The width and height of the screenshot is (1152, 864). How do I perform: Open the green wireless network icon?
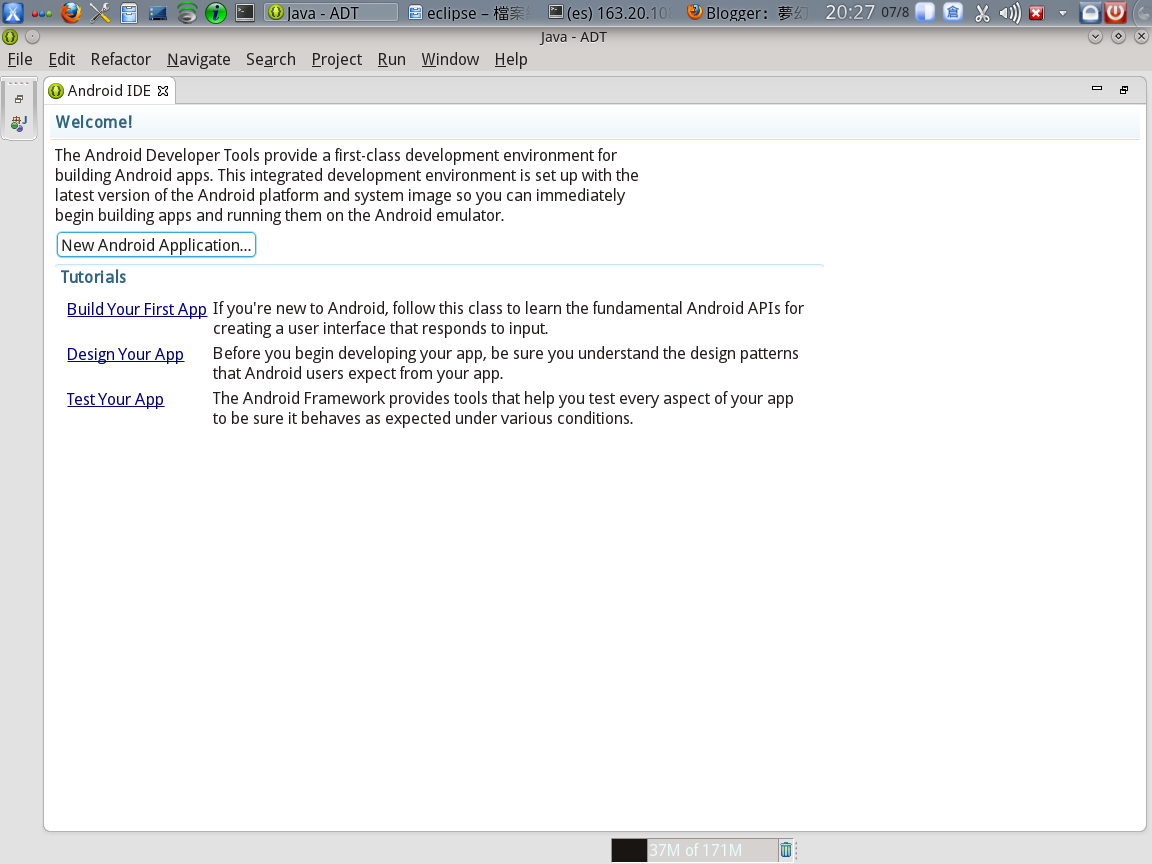(x=187, y=12)
